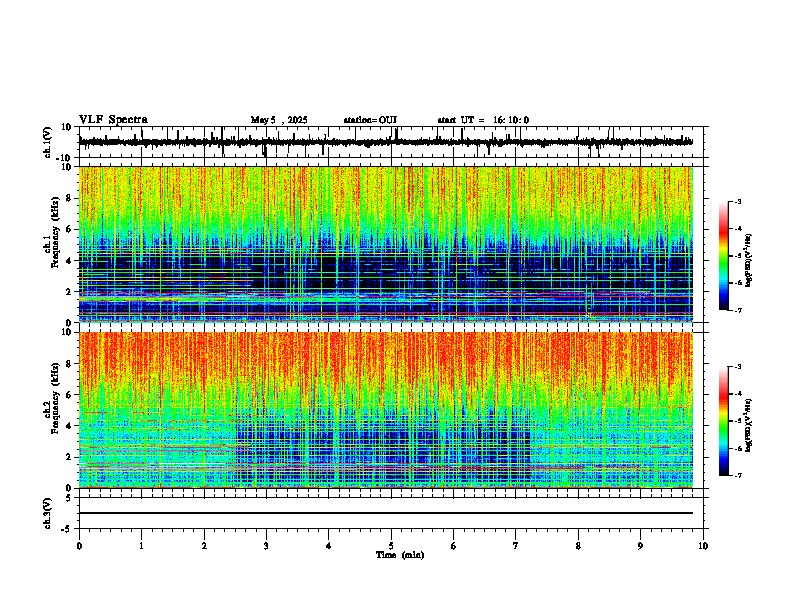Select the "start UT = 16:10:0" header text

[483, 120]
